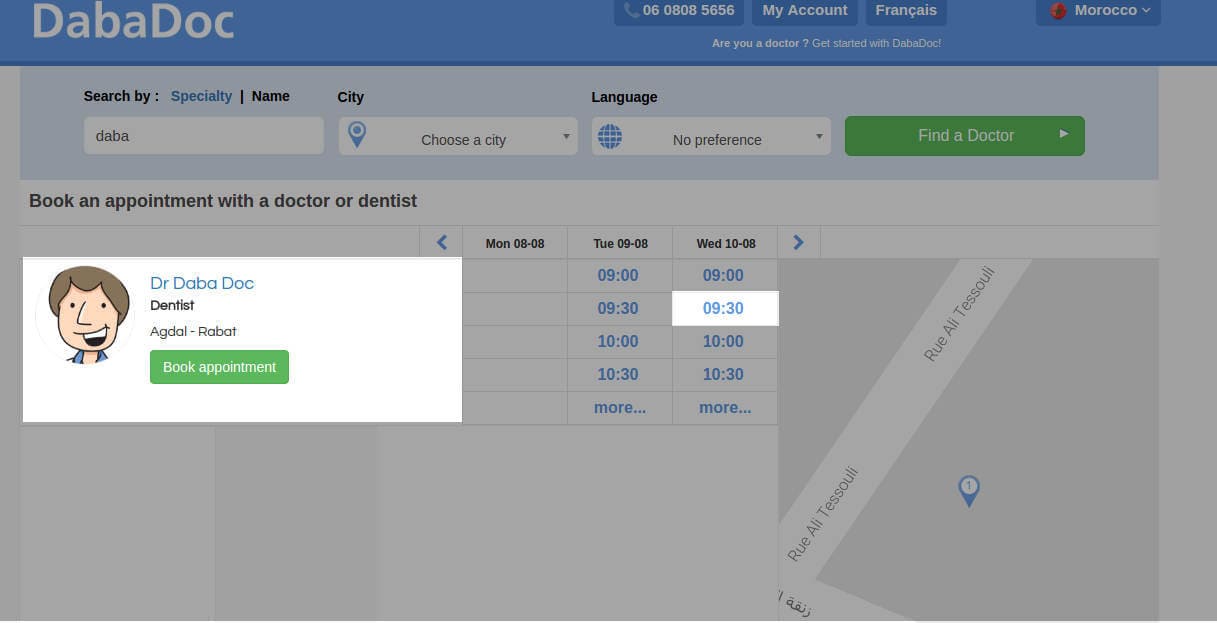The height and width of the screenshot is (623, 1217).
Task: Switch language to Français
Action: coord(906,11)
